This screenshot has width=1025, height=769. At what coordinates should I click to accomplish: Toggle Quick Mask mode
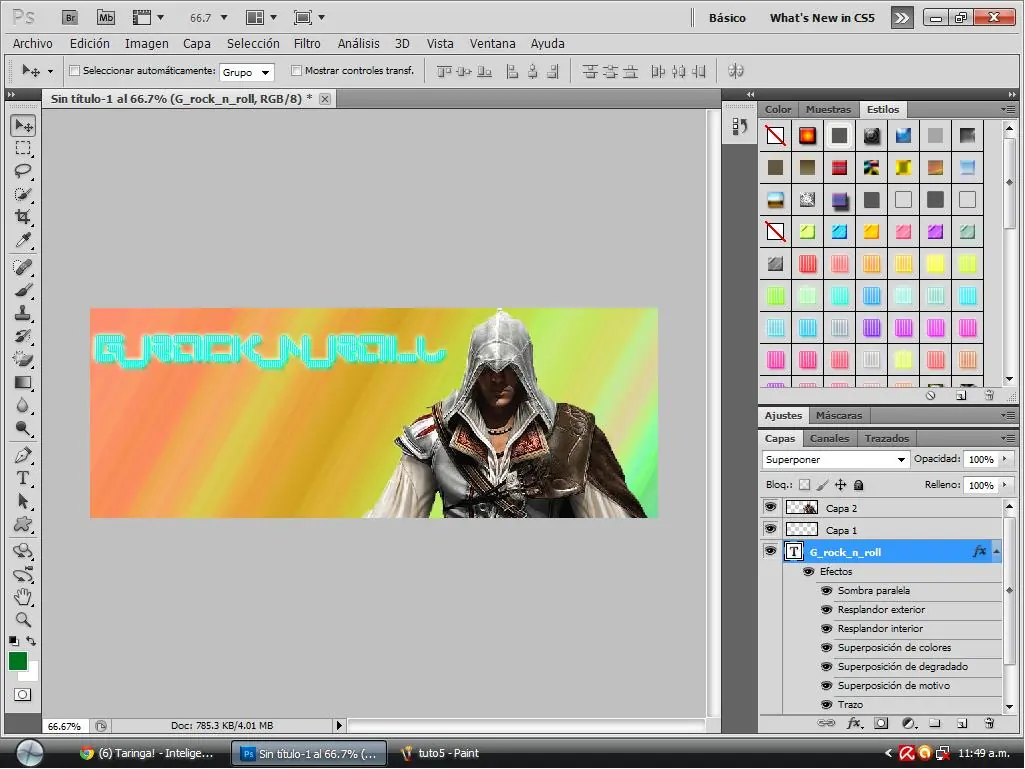click(23, 694)
